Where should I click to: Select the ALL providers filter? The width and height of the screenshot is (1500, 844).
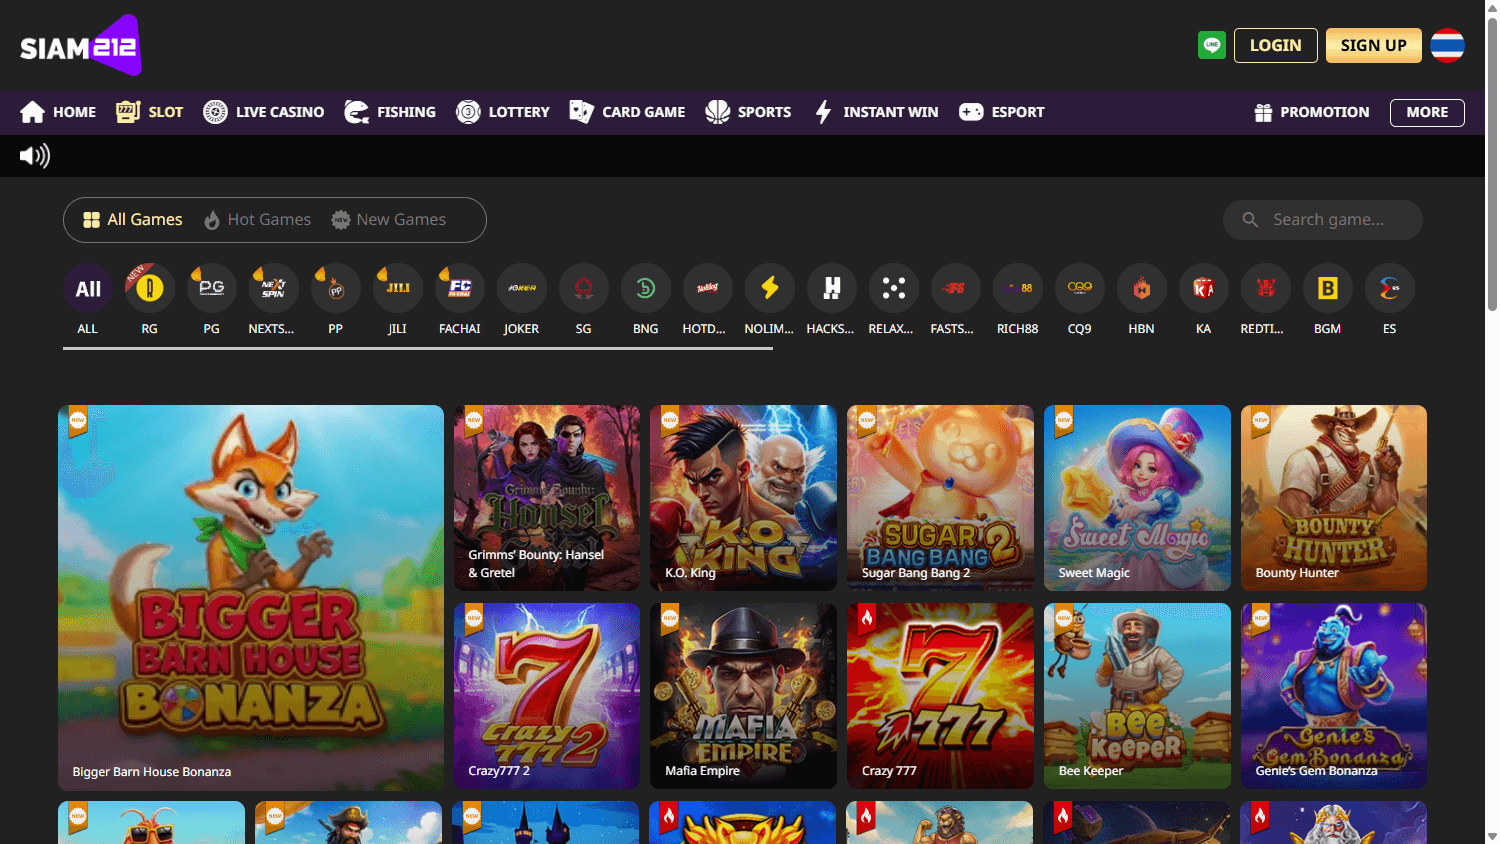87,287
